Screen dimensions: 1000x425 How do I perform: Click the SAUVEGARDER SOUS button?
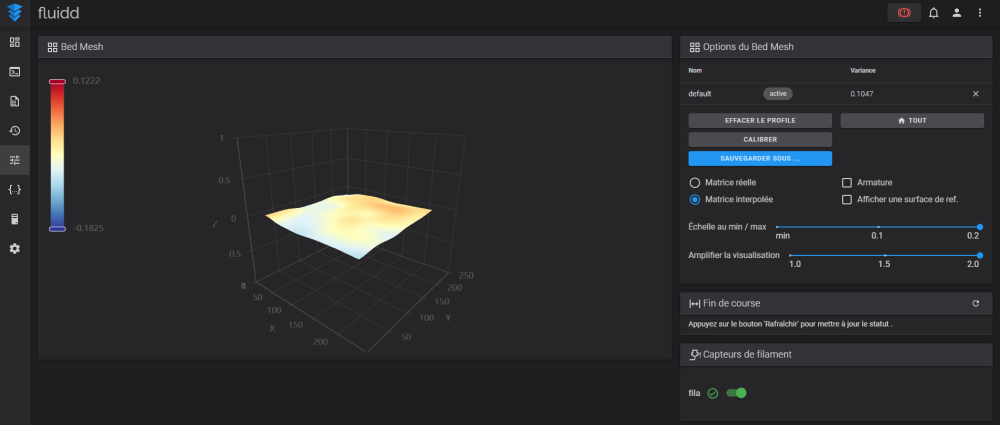760,158
